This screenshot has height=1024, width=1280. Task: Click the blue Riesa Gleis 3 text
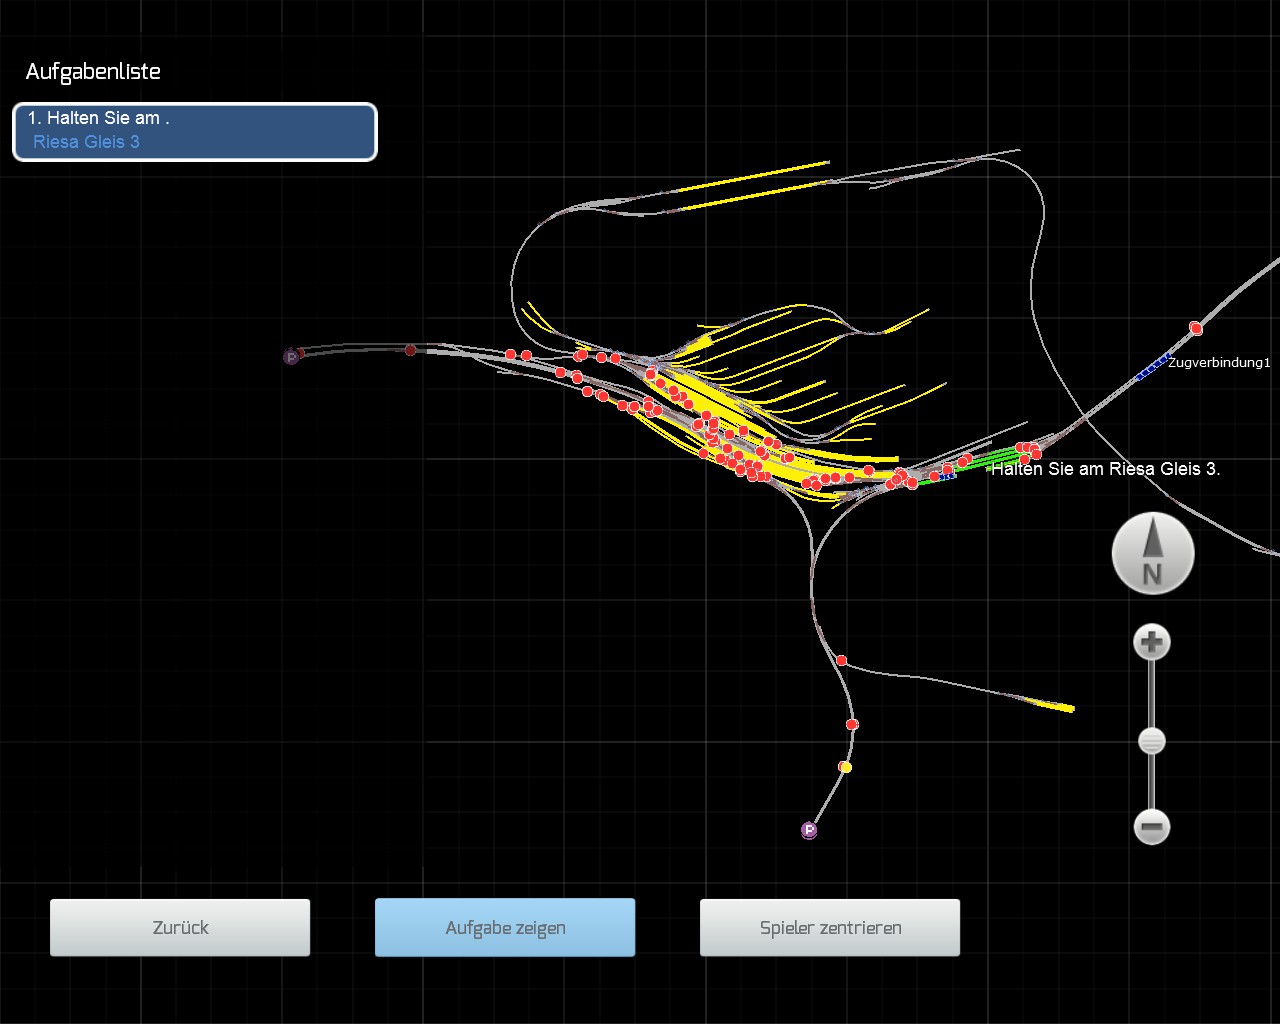coord(86,142)
